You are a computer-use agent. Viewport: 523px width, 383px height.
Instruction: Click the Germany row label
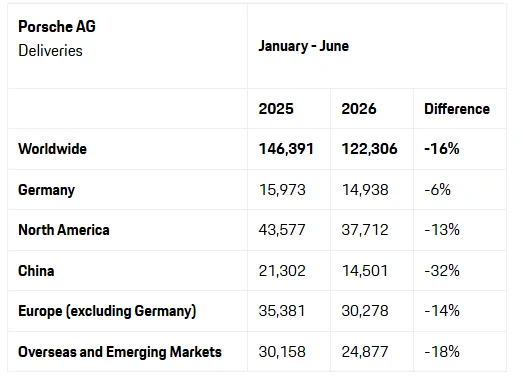[47, 190]
